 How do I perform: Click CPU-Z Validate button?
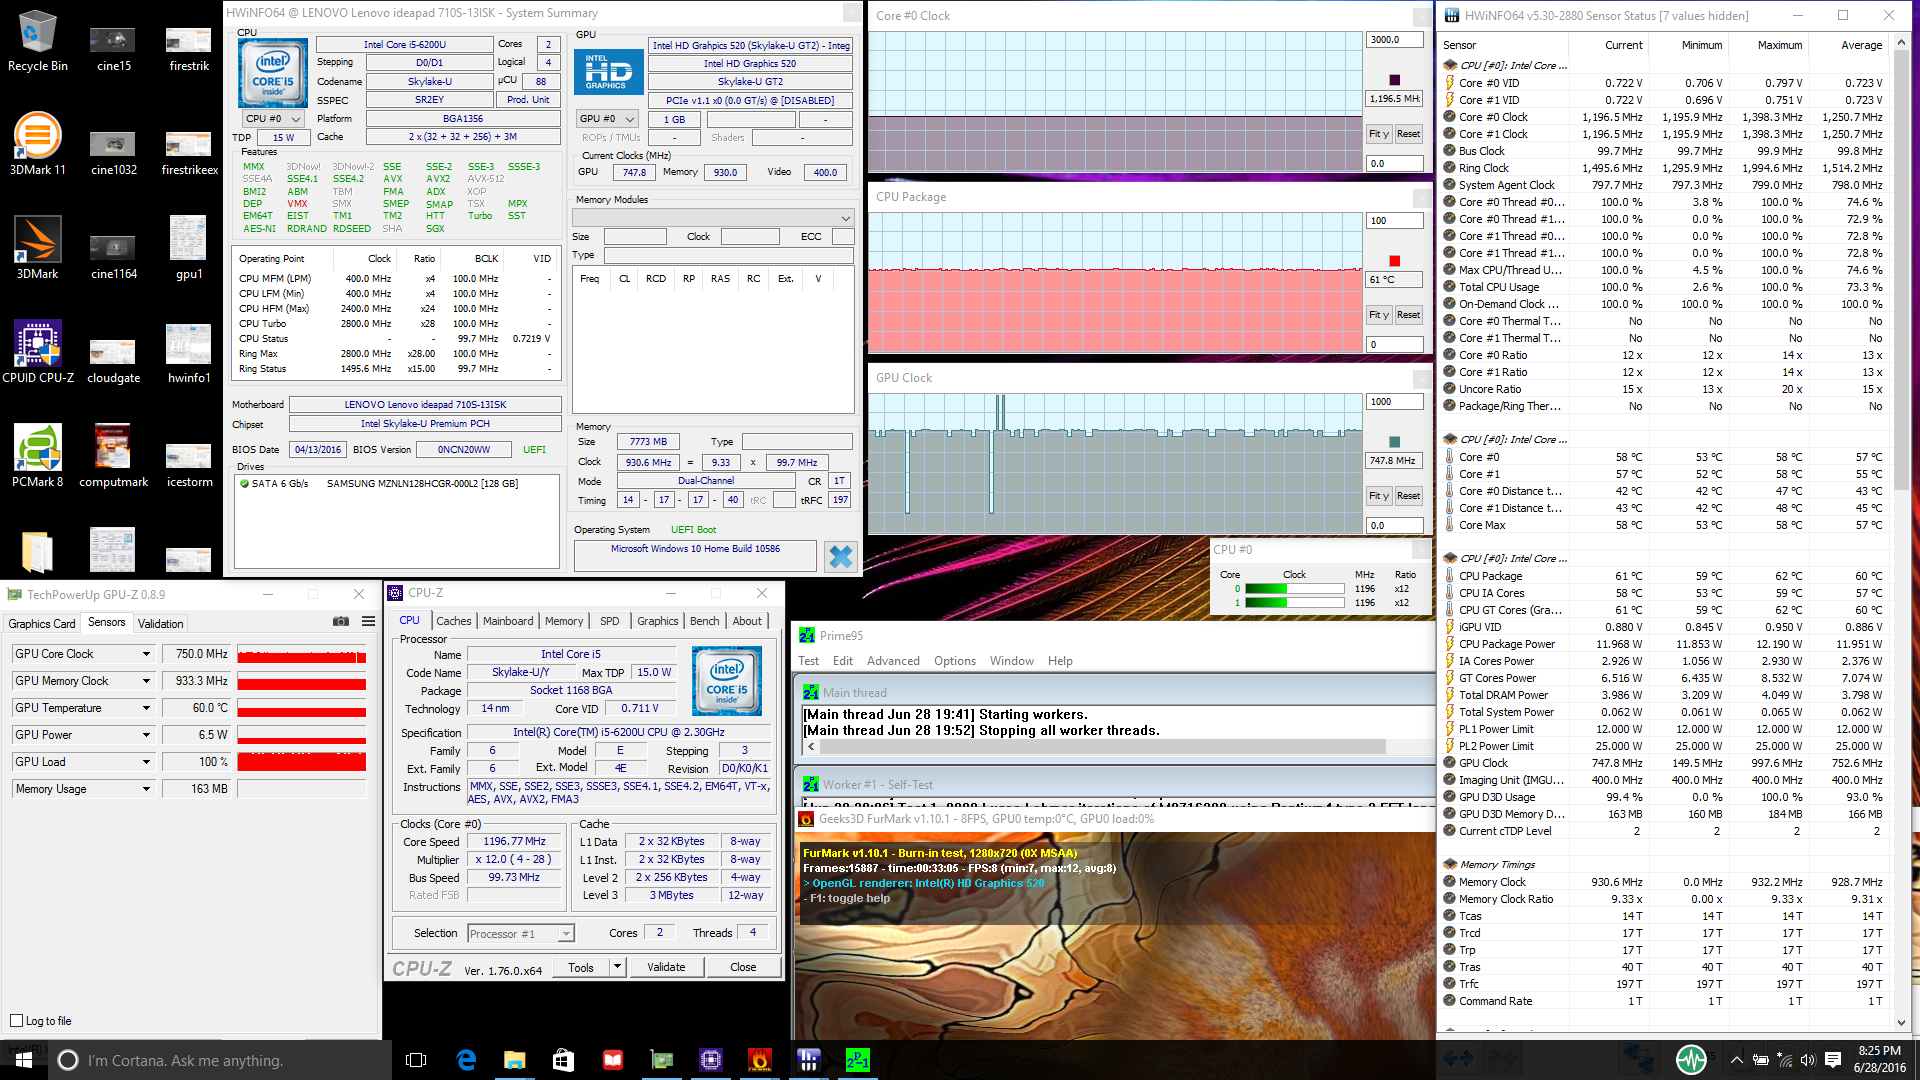pos(666,967)
